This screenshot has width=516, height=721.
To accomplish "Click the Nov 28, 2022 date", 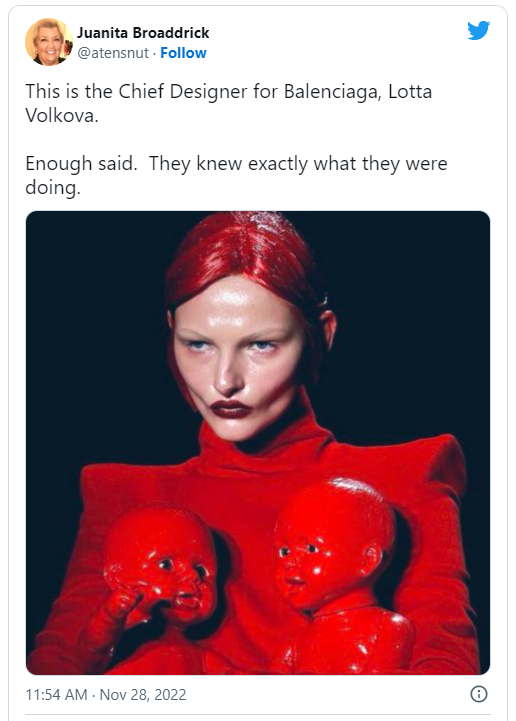I will click(x=143, y=694).
